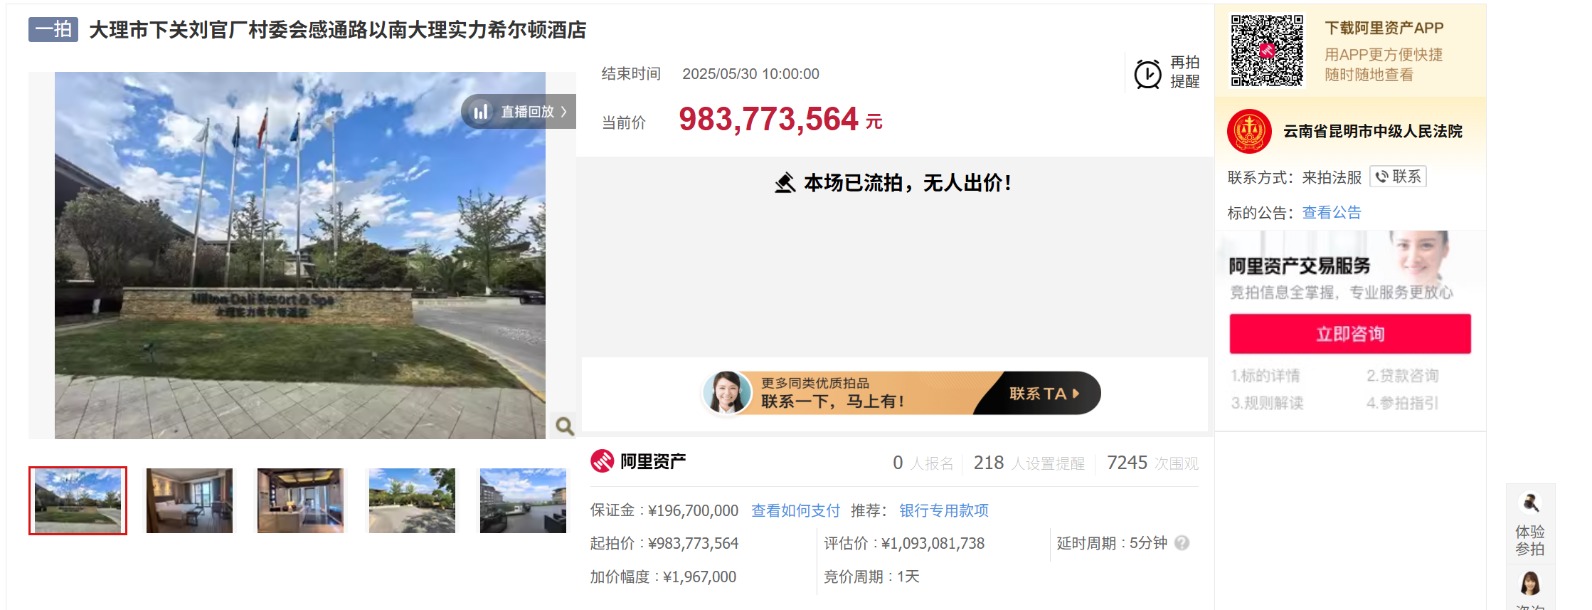Click the 联系TA banner button

point(1044,393)
